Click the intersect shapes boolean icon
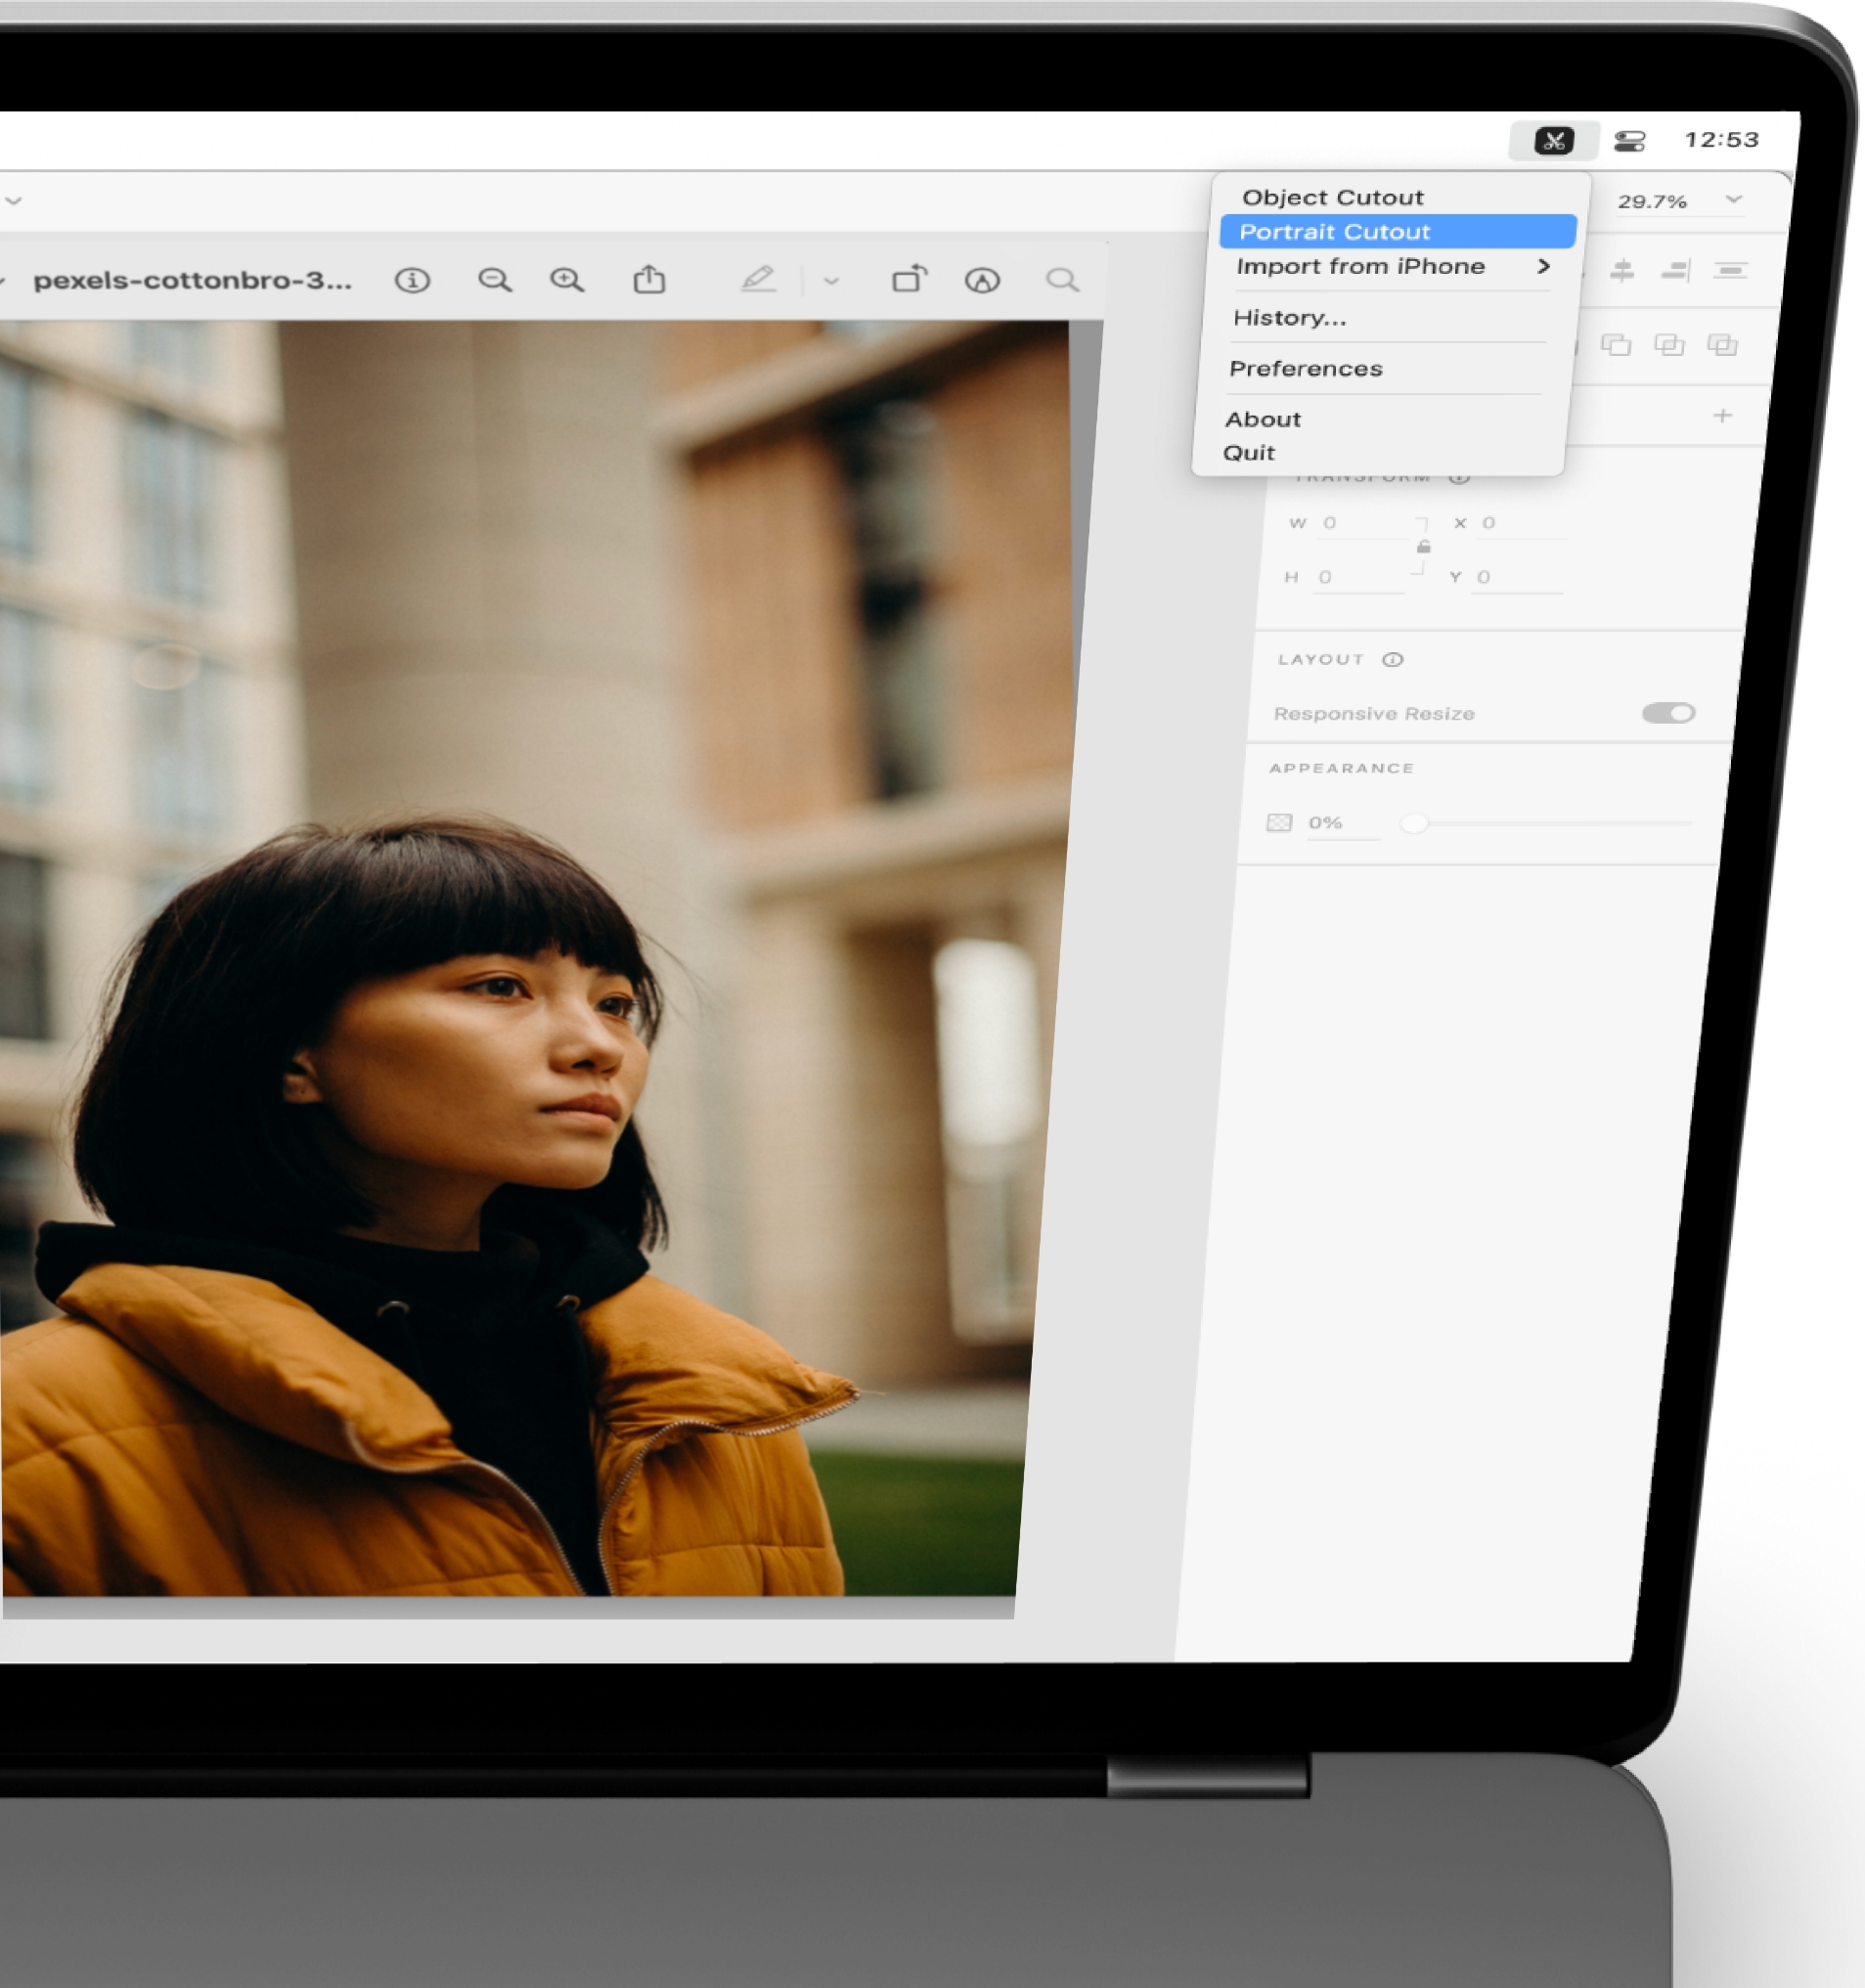 tap(1669, 345)
